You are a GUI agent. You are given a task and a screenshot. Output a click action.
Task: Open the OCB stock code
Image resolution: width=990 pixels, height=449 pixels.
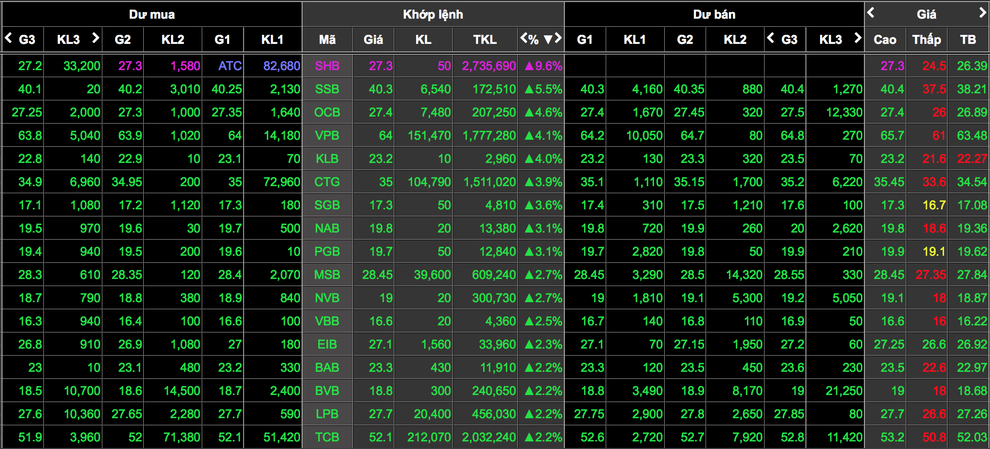tap(328, 112)
